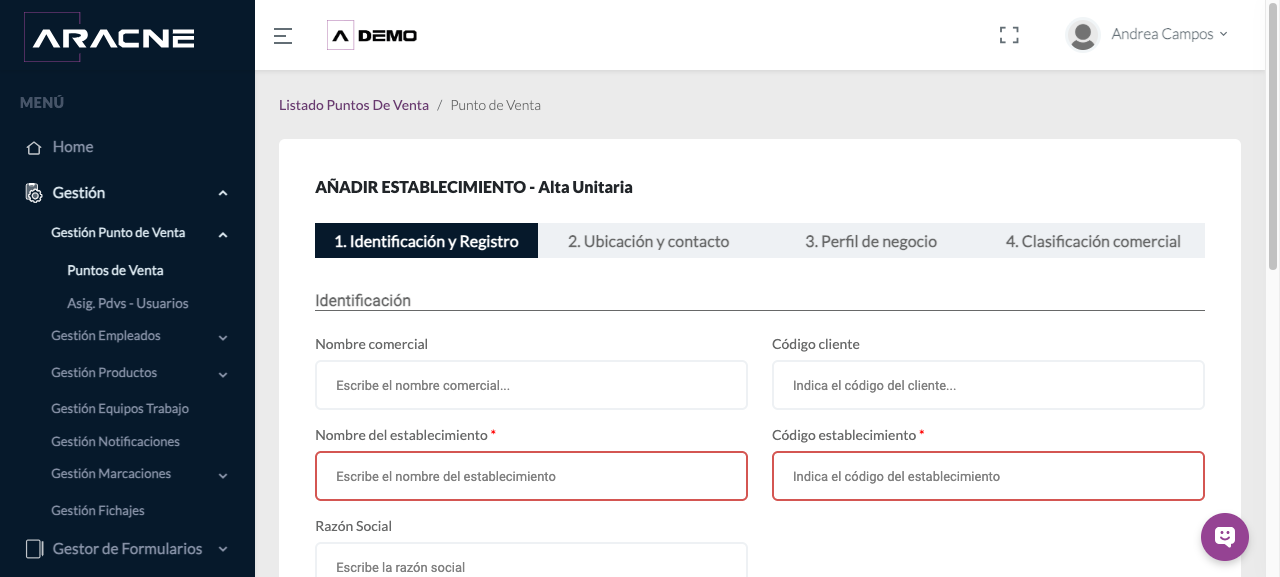This screenshot has height=577, width=1280.
Task: Click the ARACNE logo in sidebar
Action: pyautogui.click(x=108, y=38)
